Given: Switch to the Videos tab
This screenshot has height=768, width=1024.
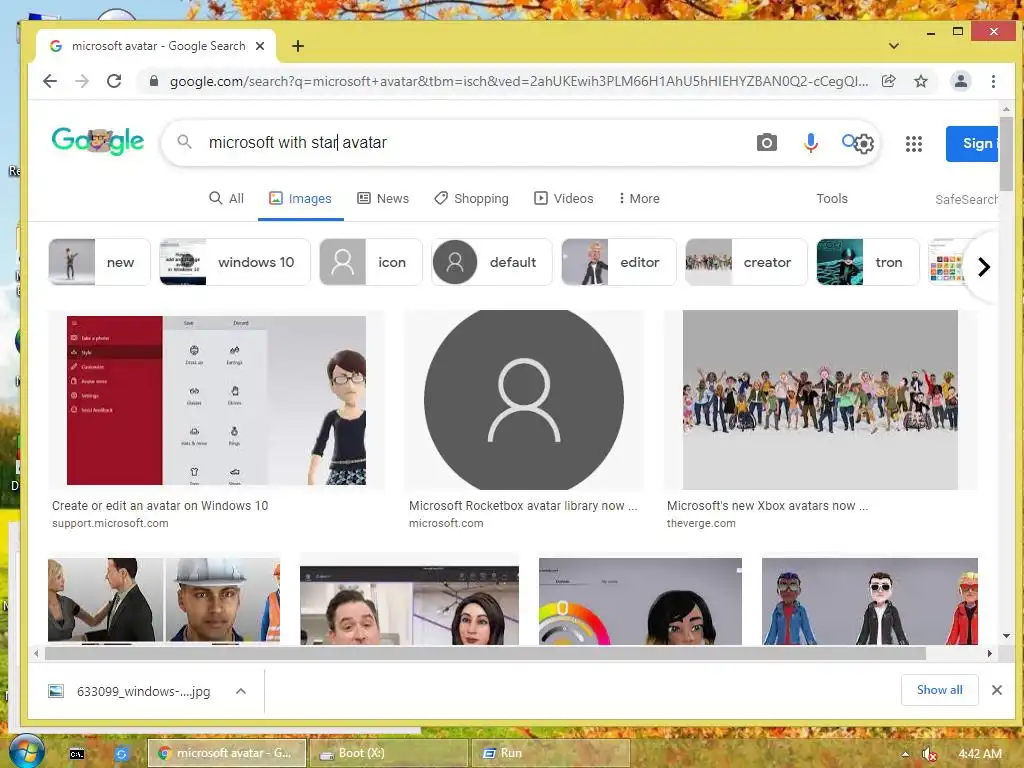Looking at the screenshot, I should coord(564,198).
